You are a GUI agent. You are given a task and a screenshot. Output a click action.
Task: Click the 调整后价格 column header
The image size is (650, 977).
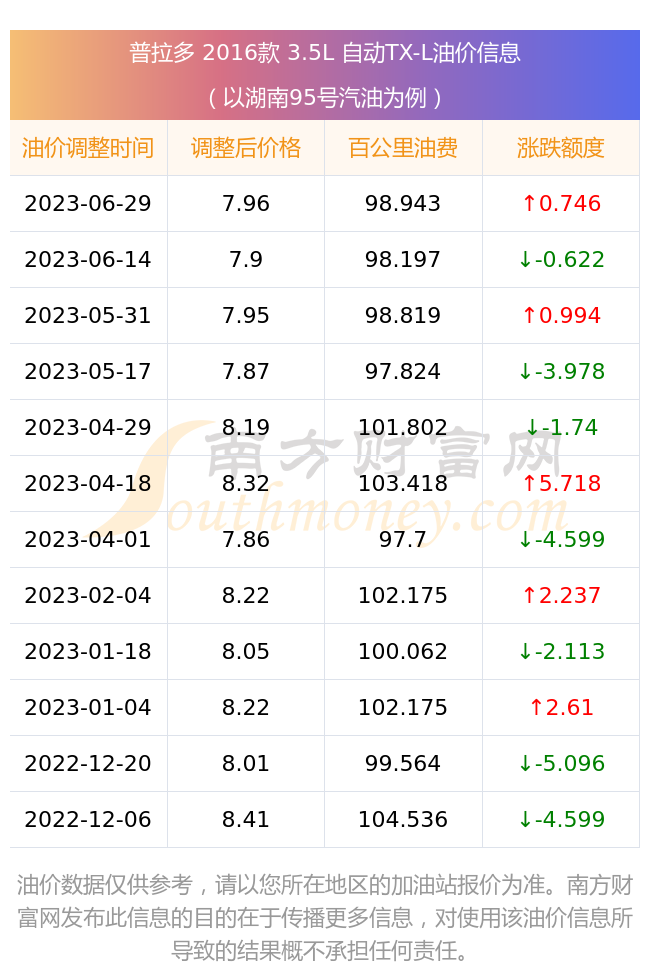246,148
